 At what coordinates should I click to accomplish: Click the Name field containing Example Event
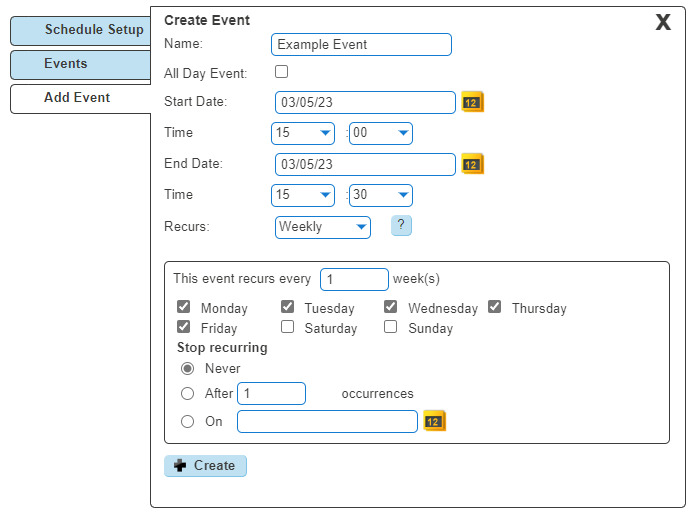coord(361,45)
